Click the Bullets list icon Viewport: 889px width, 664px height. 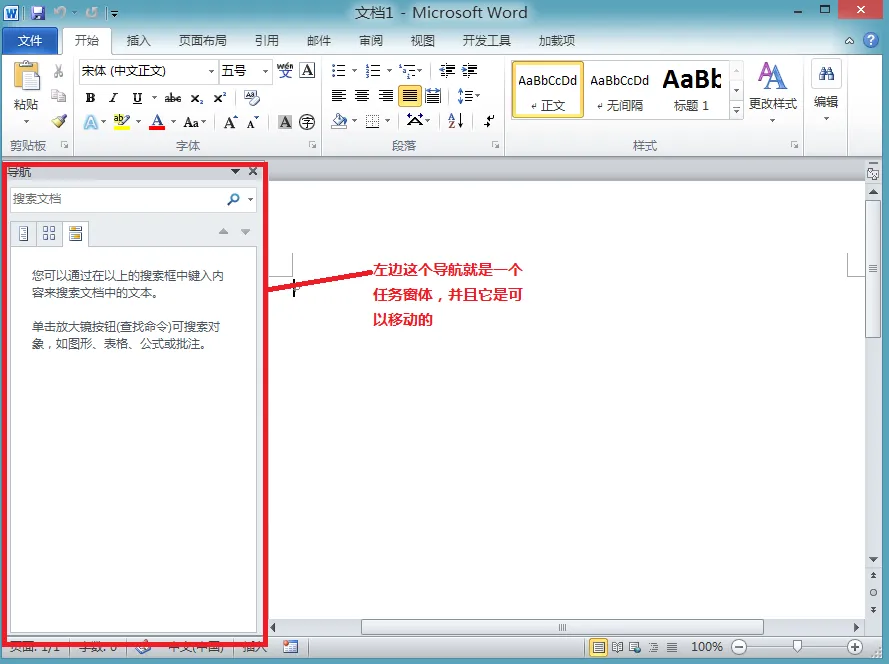click(338, 70)
